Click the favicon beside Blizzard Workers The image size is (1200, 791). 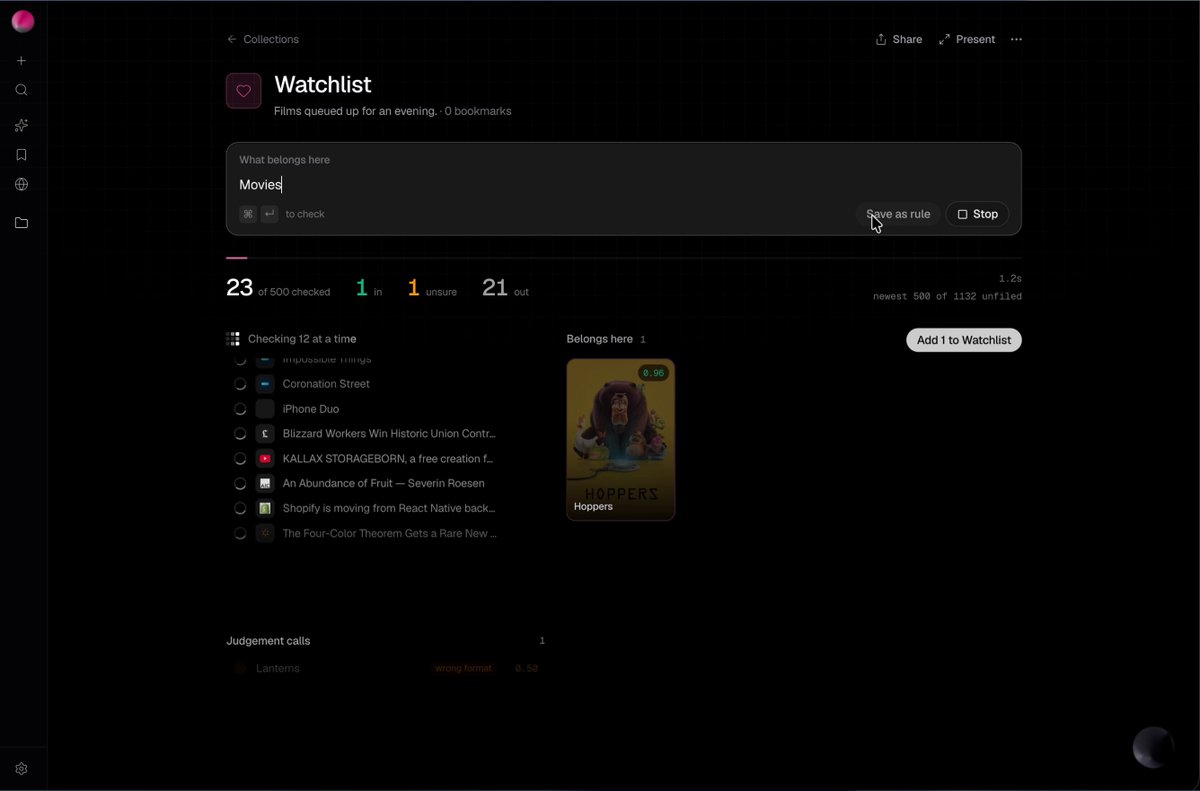[265, 434]
